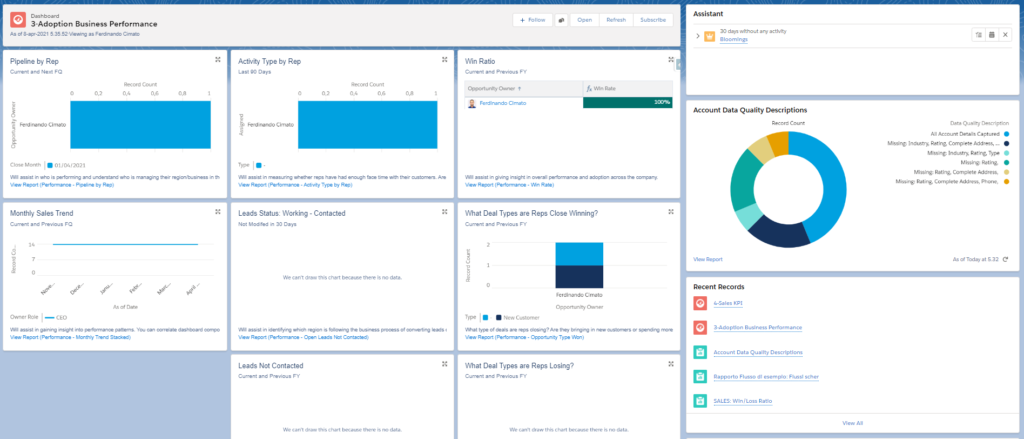Click the 4-Sales KPI dashboard icon

[699, 303]
